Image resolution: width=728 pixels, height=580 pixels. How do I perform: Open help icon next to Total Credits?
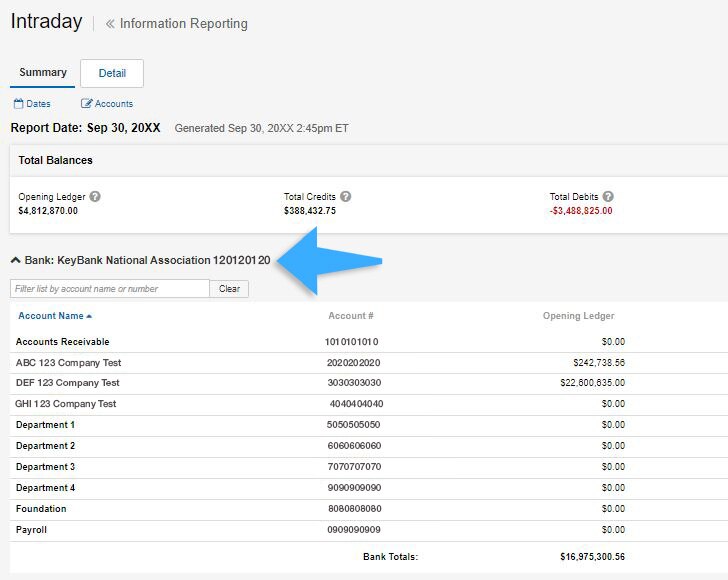tap(345, 197)
